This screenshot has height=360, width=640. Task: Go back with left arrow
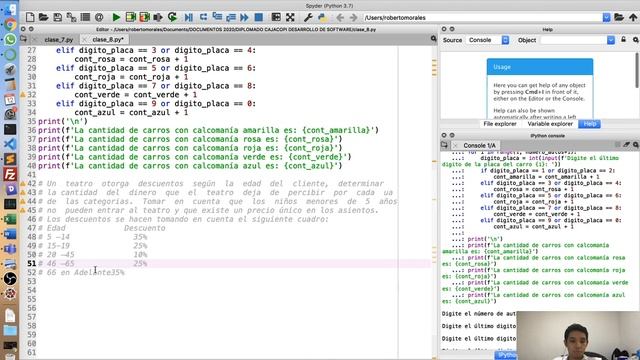340,17
